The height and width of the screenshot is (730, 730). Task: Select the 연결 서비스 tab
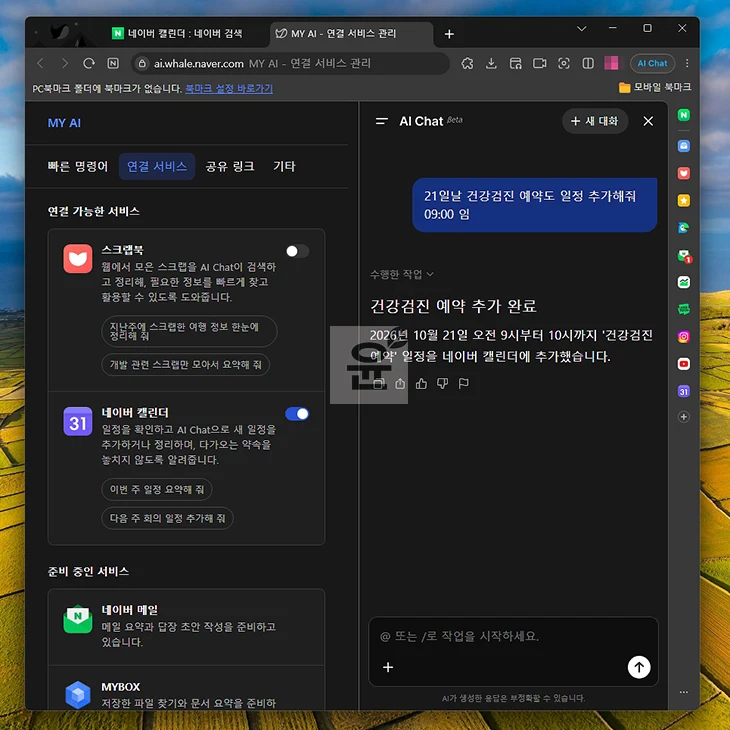(x=157, y=166)
